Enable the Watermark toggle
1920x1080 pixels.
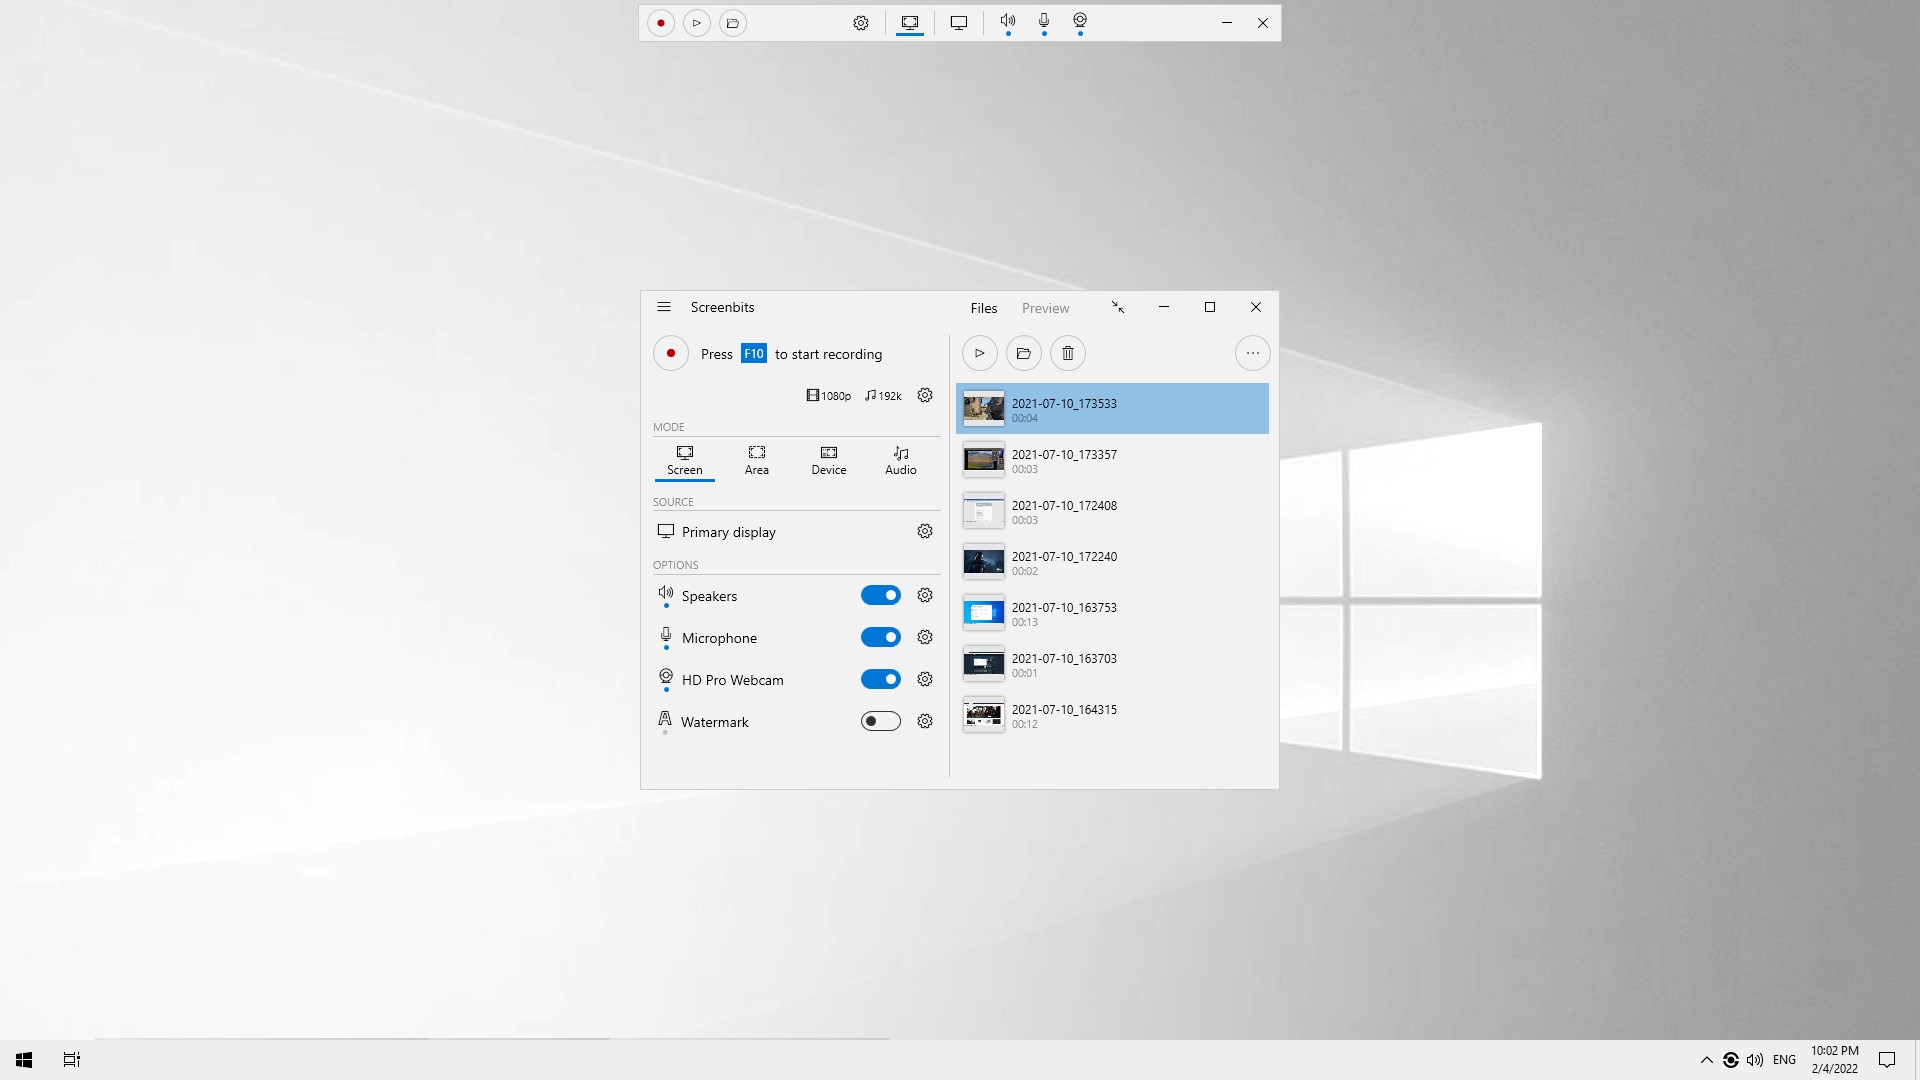pyautogui.click(x=881, y=722)
